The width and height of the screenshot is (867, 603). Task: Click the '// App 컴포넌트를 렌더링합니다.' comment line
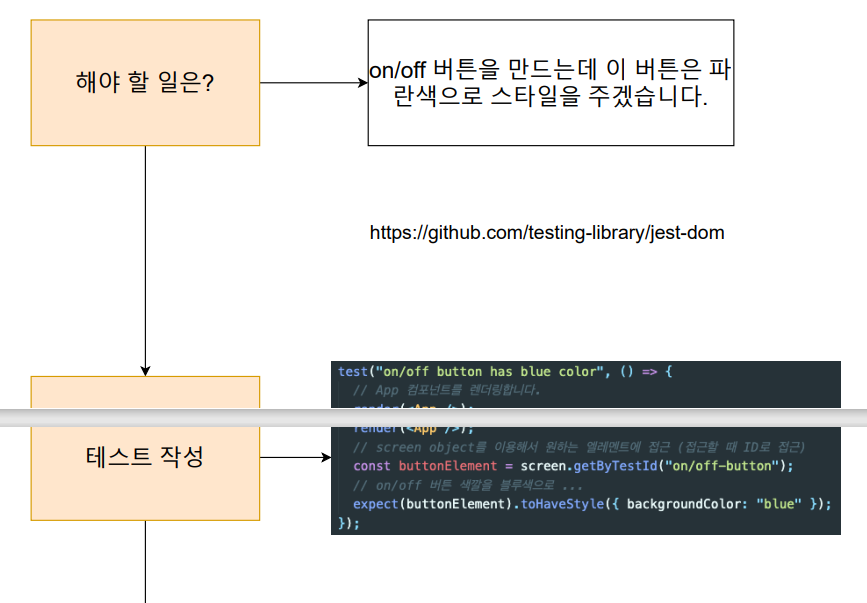click(446, 390)
